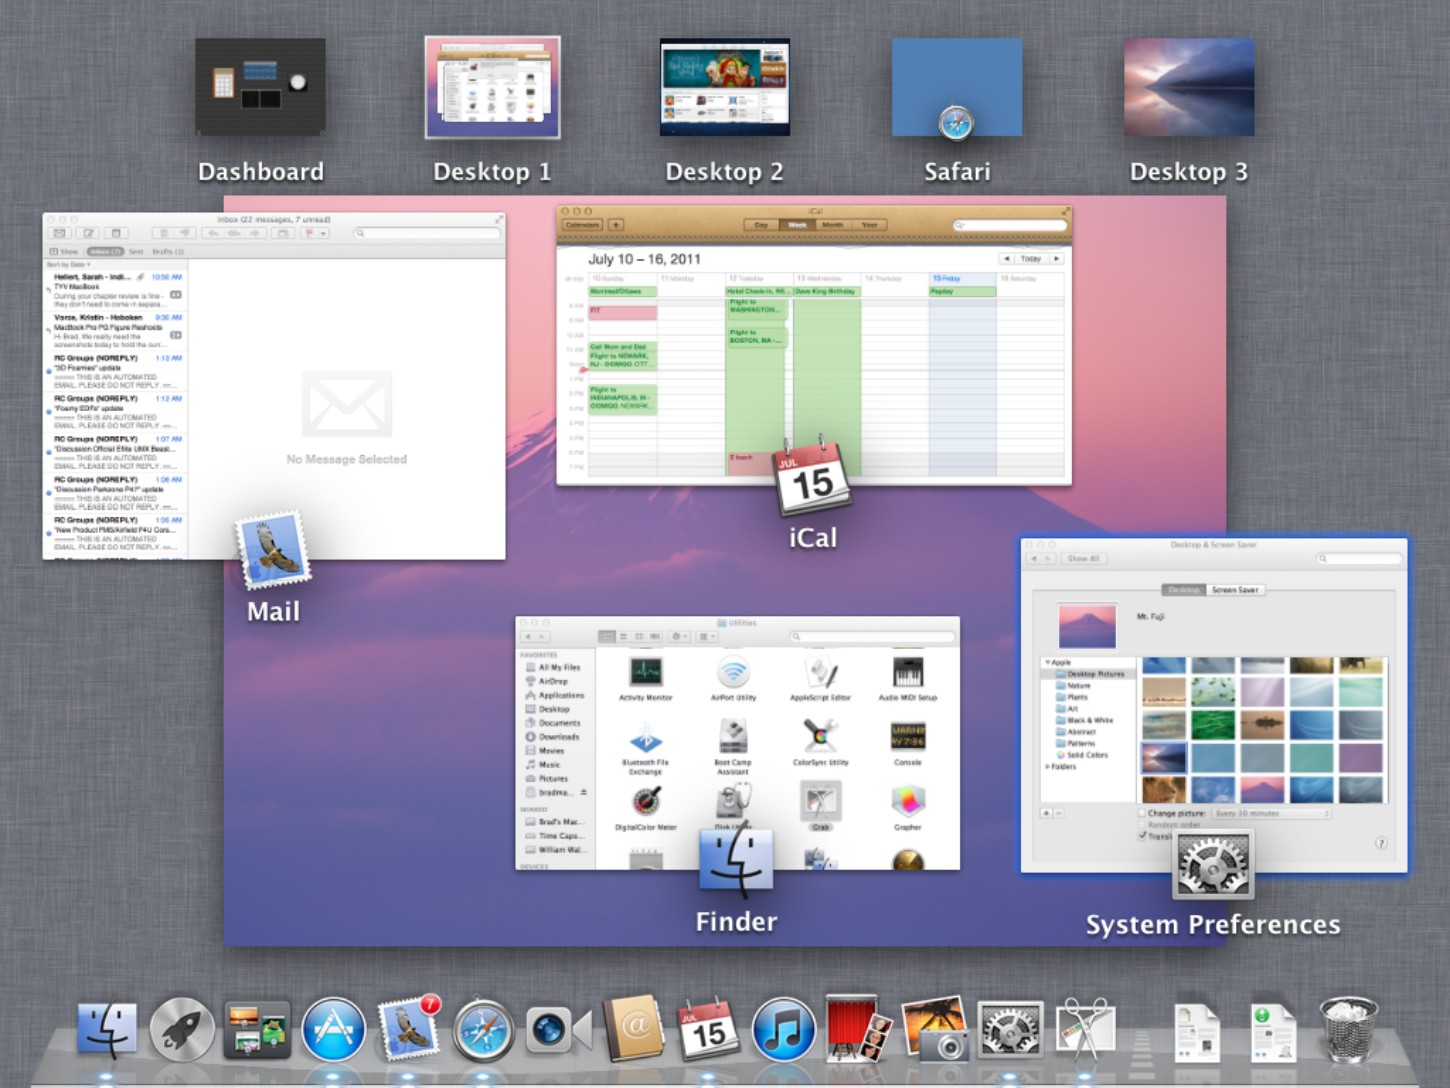Select Console in the Finder window
The image size is (1450, 1088).
pos(907,743)
